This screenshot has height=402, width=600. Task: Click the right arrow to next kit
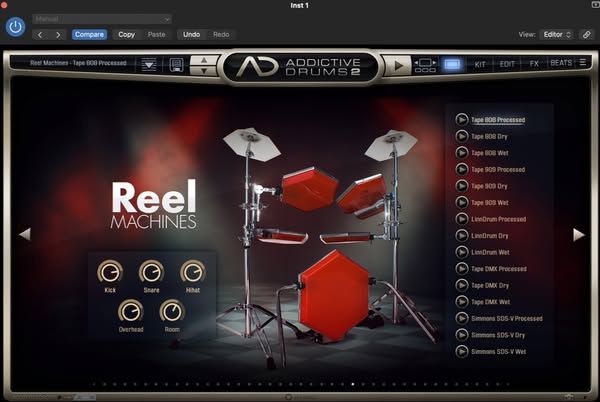click(578, 234)
